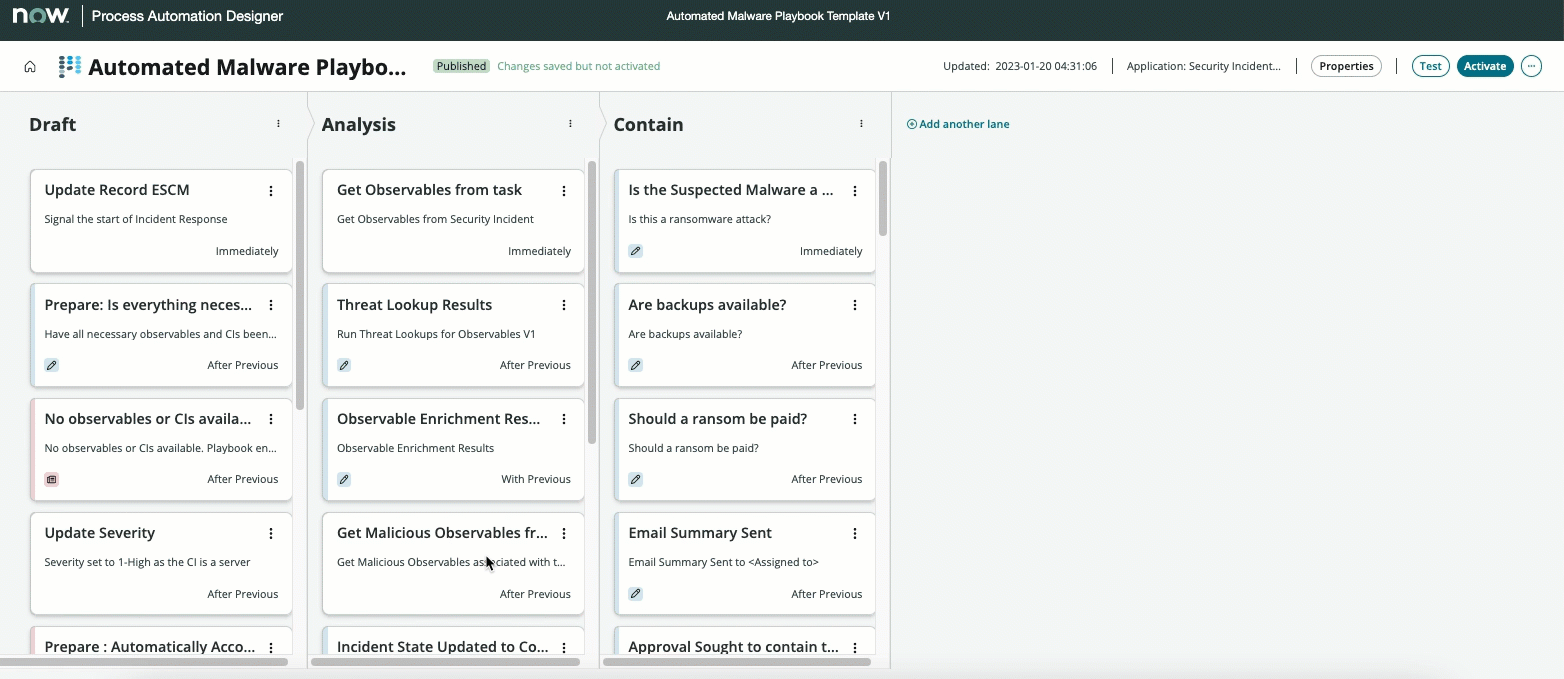Click the Automated Malware Playbo... title
This screenshot has height=679, width=1564.
coord(247,67)
